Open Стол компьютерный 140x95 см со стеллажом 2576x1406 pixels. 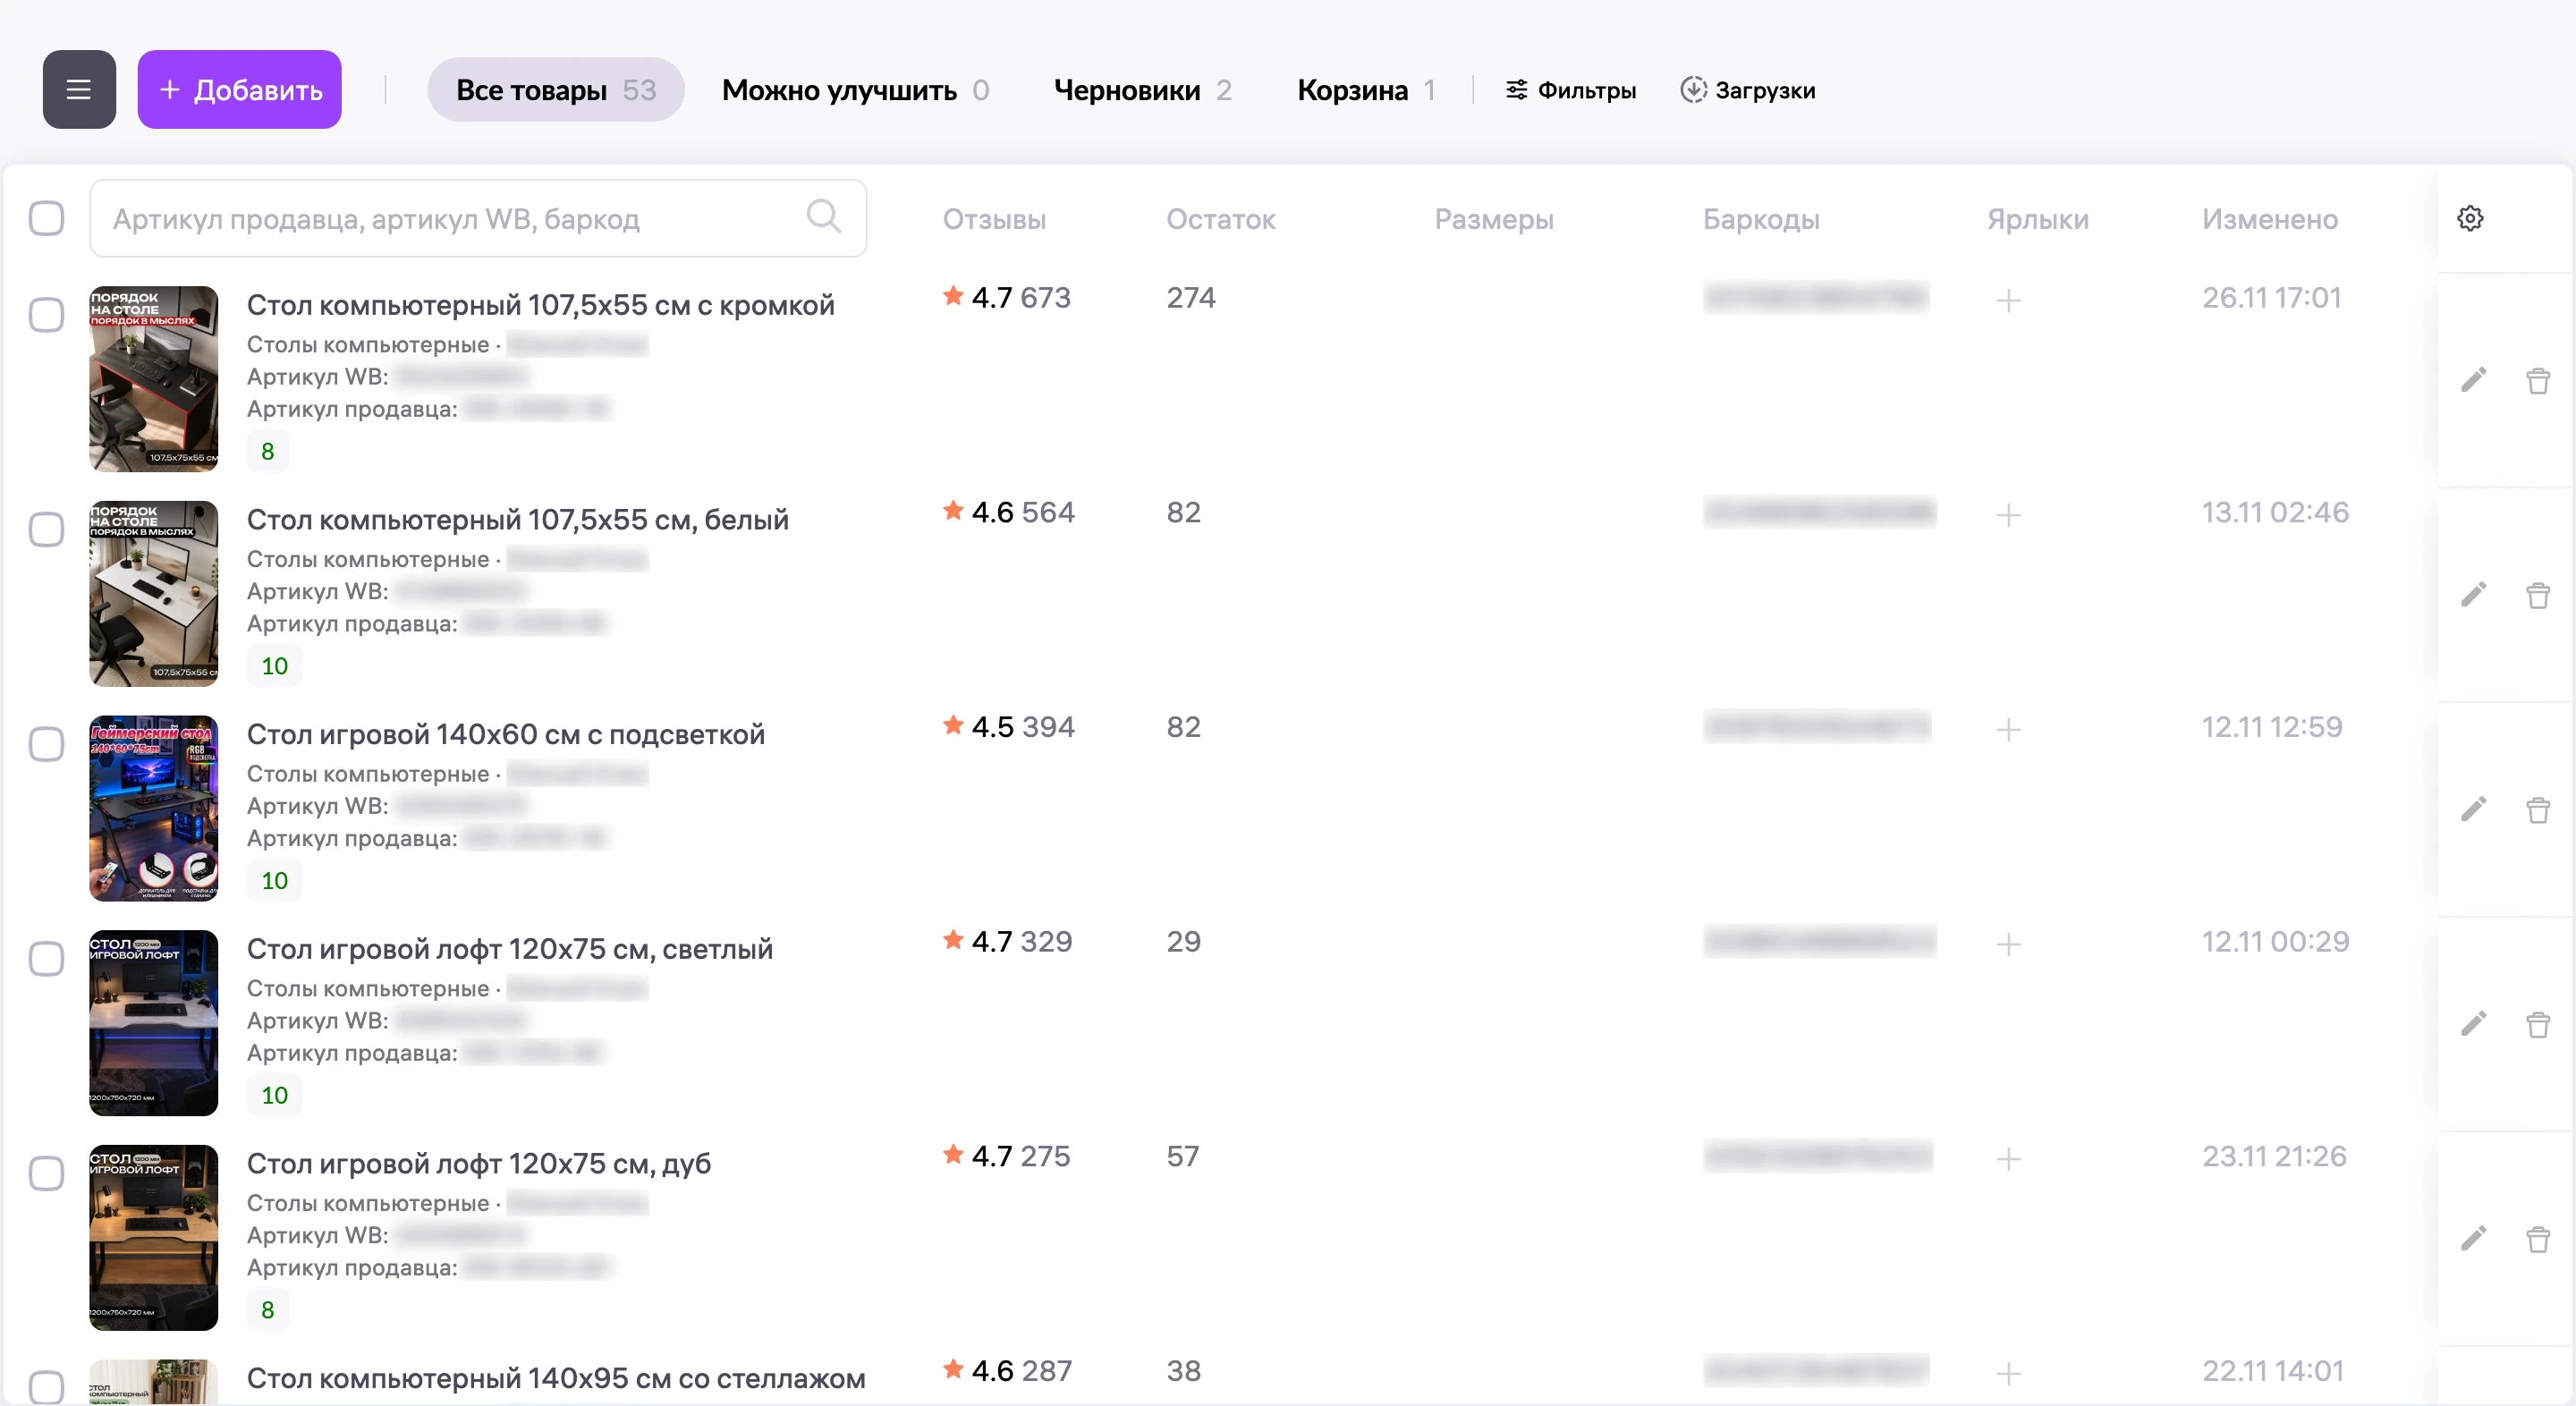coord(556,1378)
